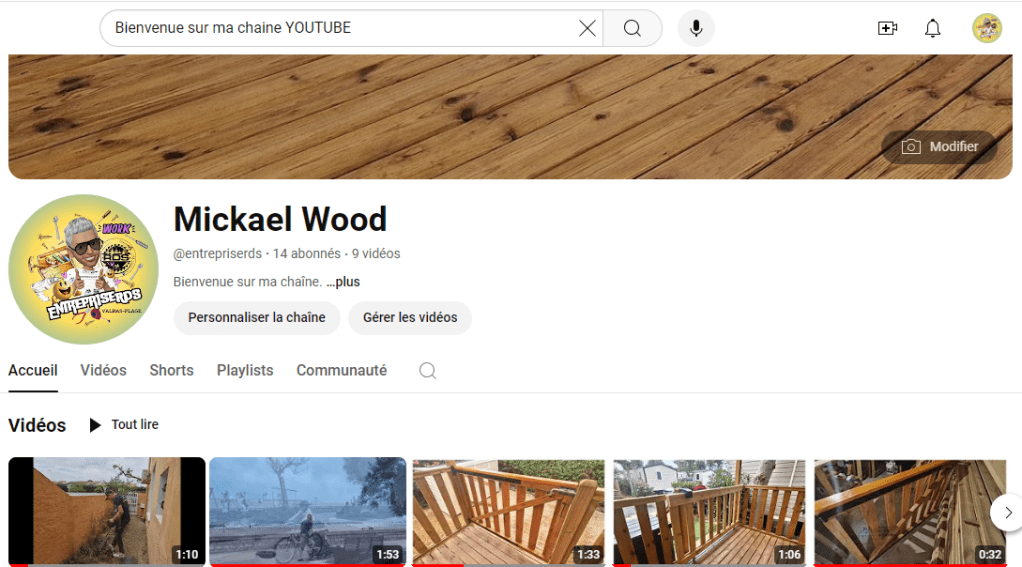Viewport: 1022px width, 567px height.
Task: Select the Playlists tab
Action: (245, 370)
